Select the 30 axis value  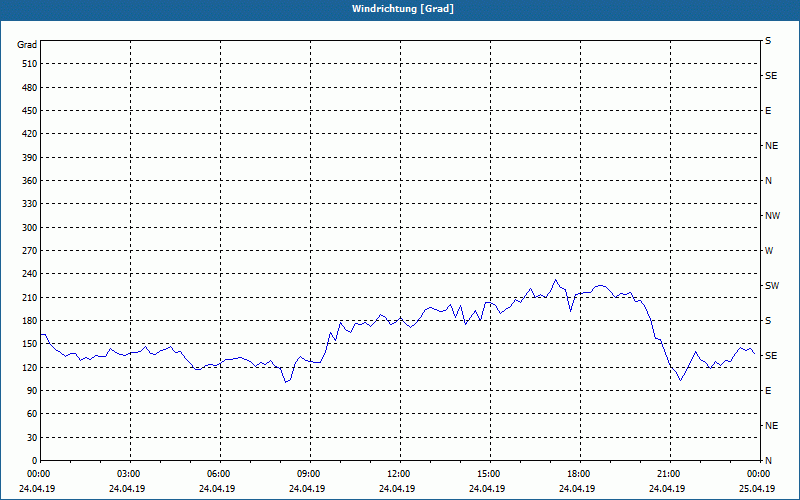32,437
